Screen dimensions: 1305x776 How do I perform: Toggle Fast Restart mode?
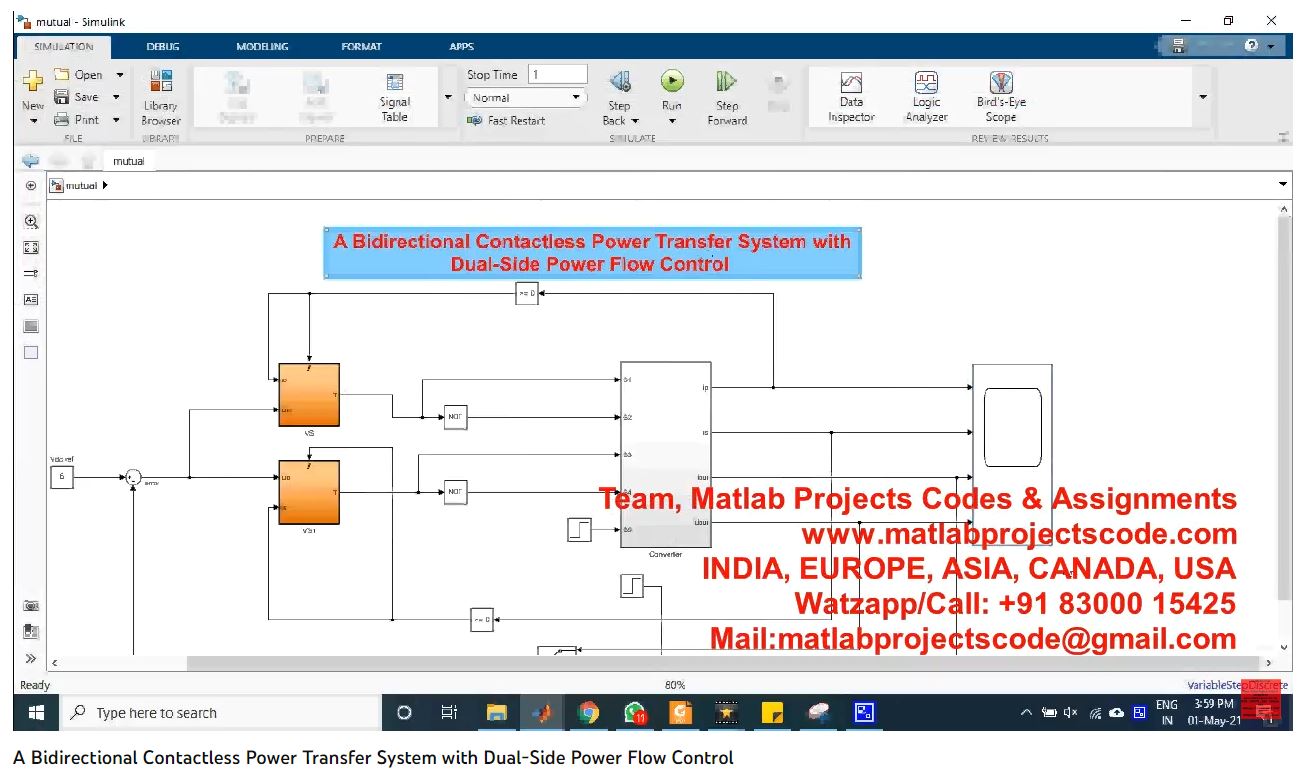(x=507, y=121)
